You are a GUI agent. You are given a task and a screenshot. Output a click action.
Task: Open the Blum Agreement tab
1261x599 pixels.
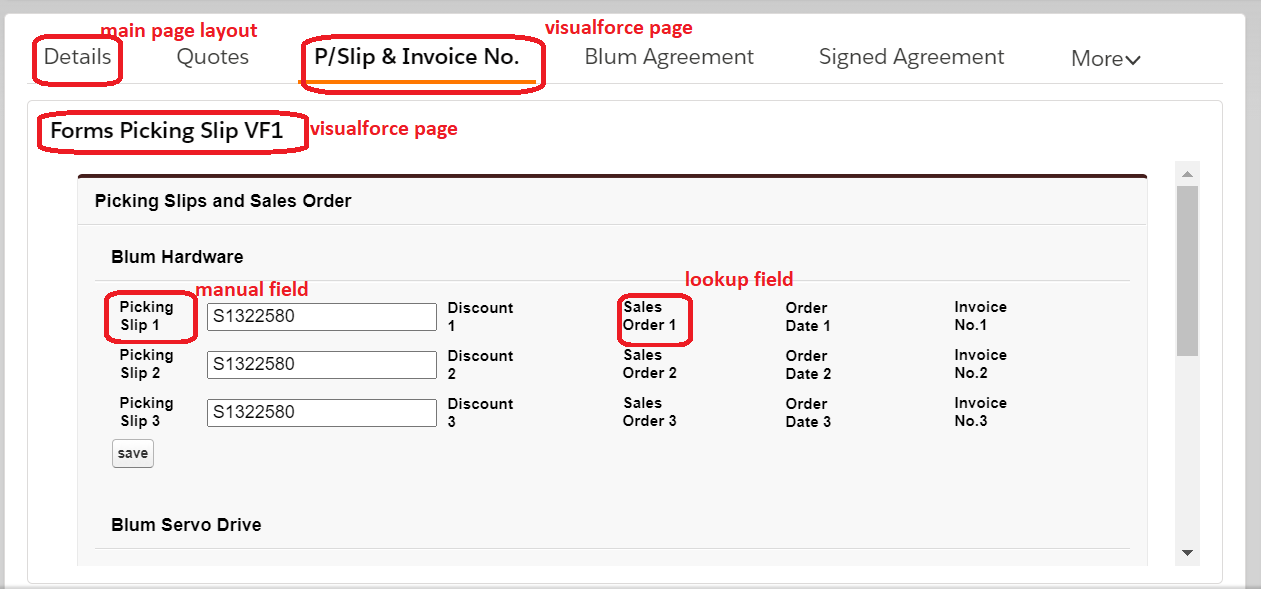click(669, 57)
